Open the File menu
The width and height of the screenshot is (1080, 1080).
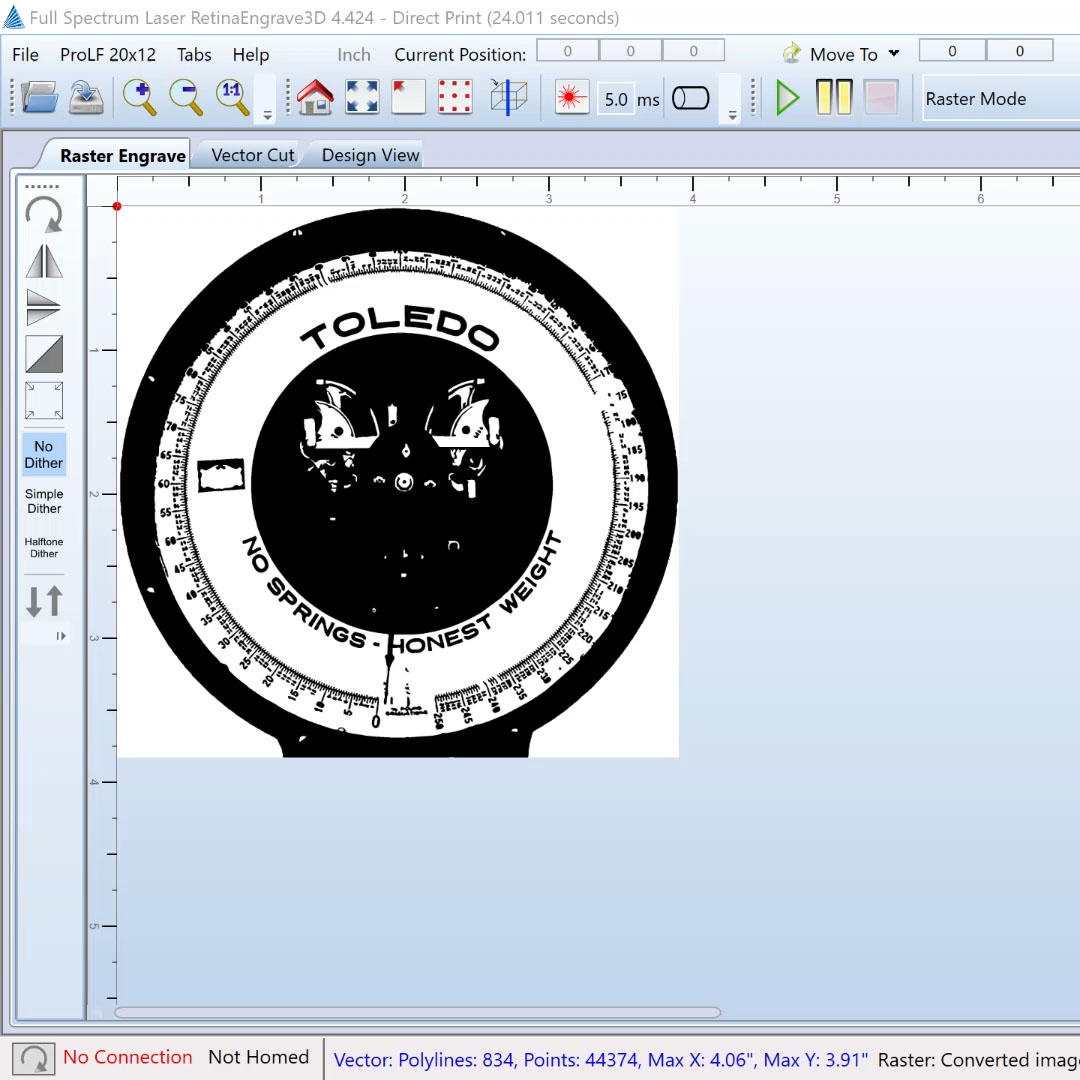(x=25, y=54)
